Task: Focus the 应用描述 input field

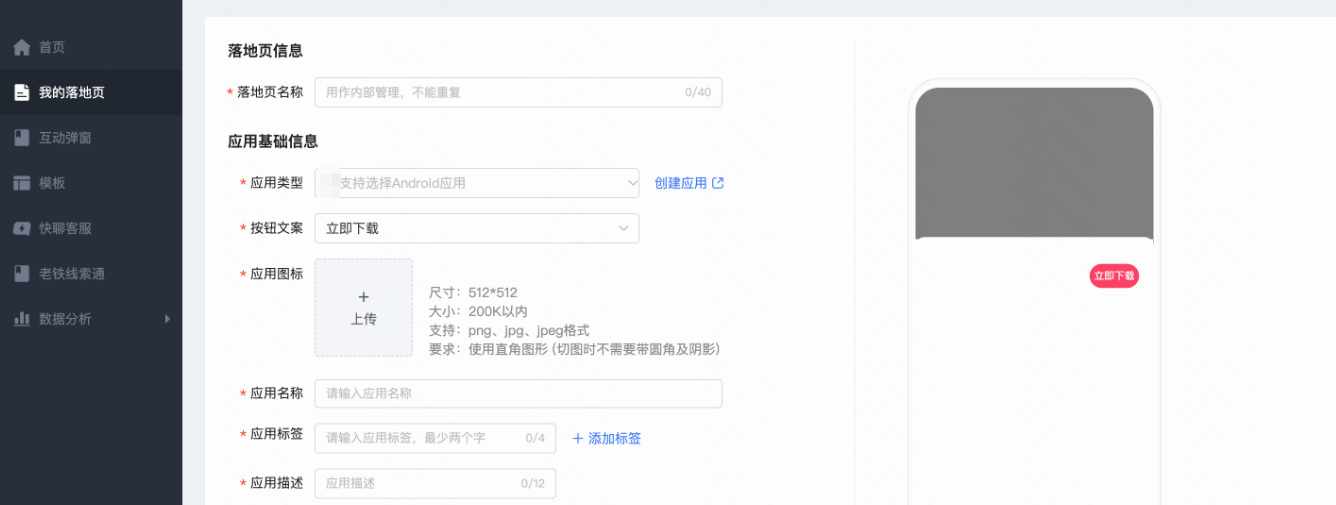Action: (435, 483)
